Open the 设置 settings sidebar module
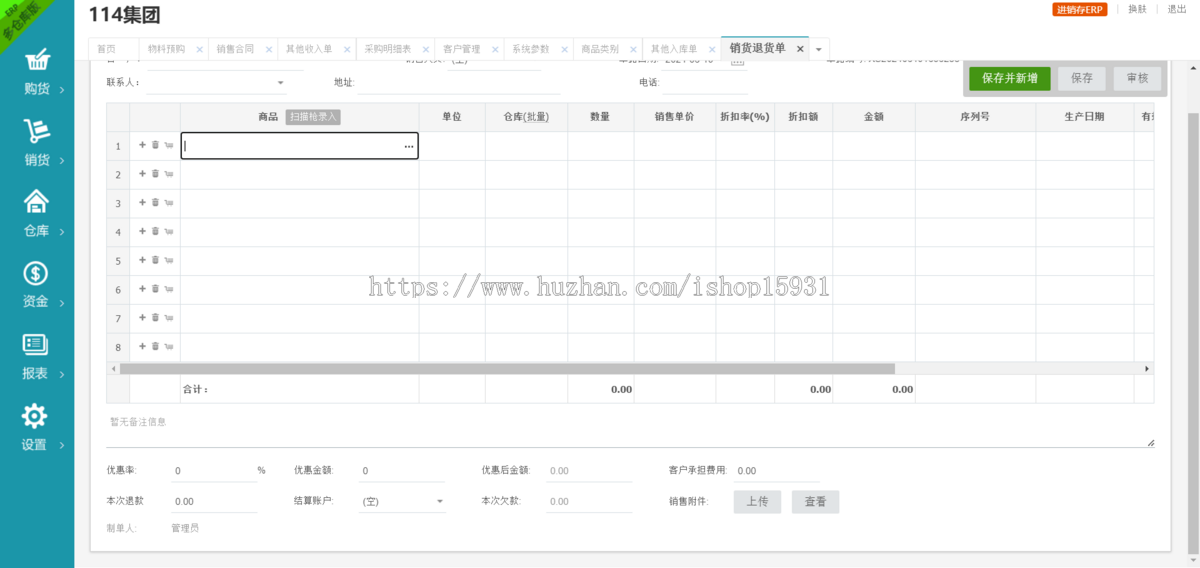Screen dimensions: 1200x568 [x=37, y=428]
